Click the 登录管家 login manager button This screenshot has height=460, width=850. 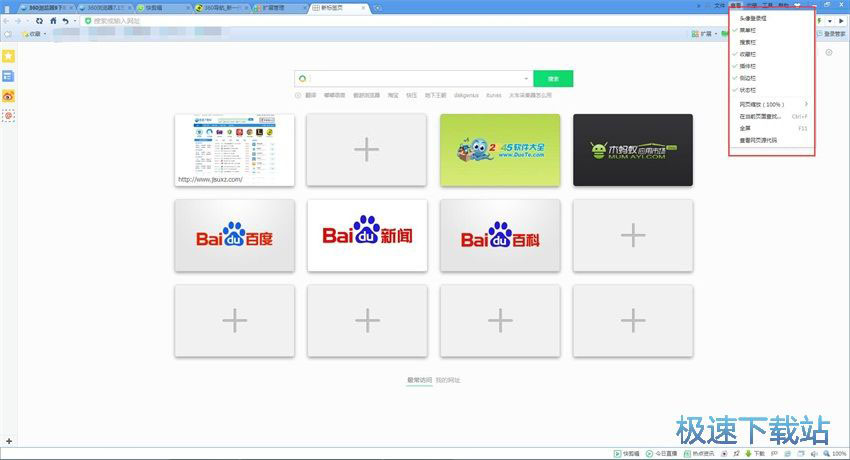831,34
